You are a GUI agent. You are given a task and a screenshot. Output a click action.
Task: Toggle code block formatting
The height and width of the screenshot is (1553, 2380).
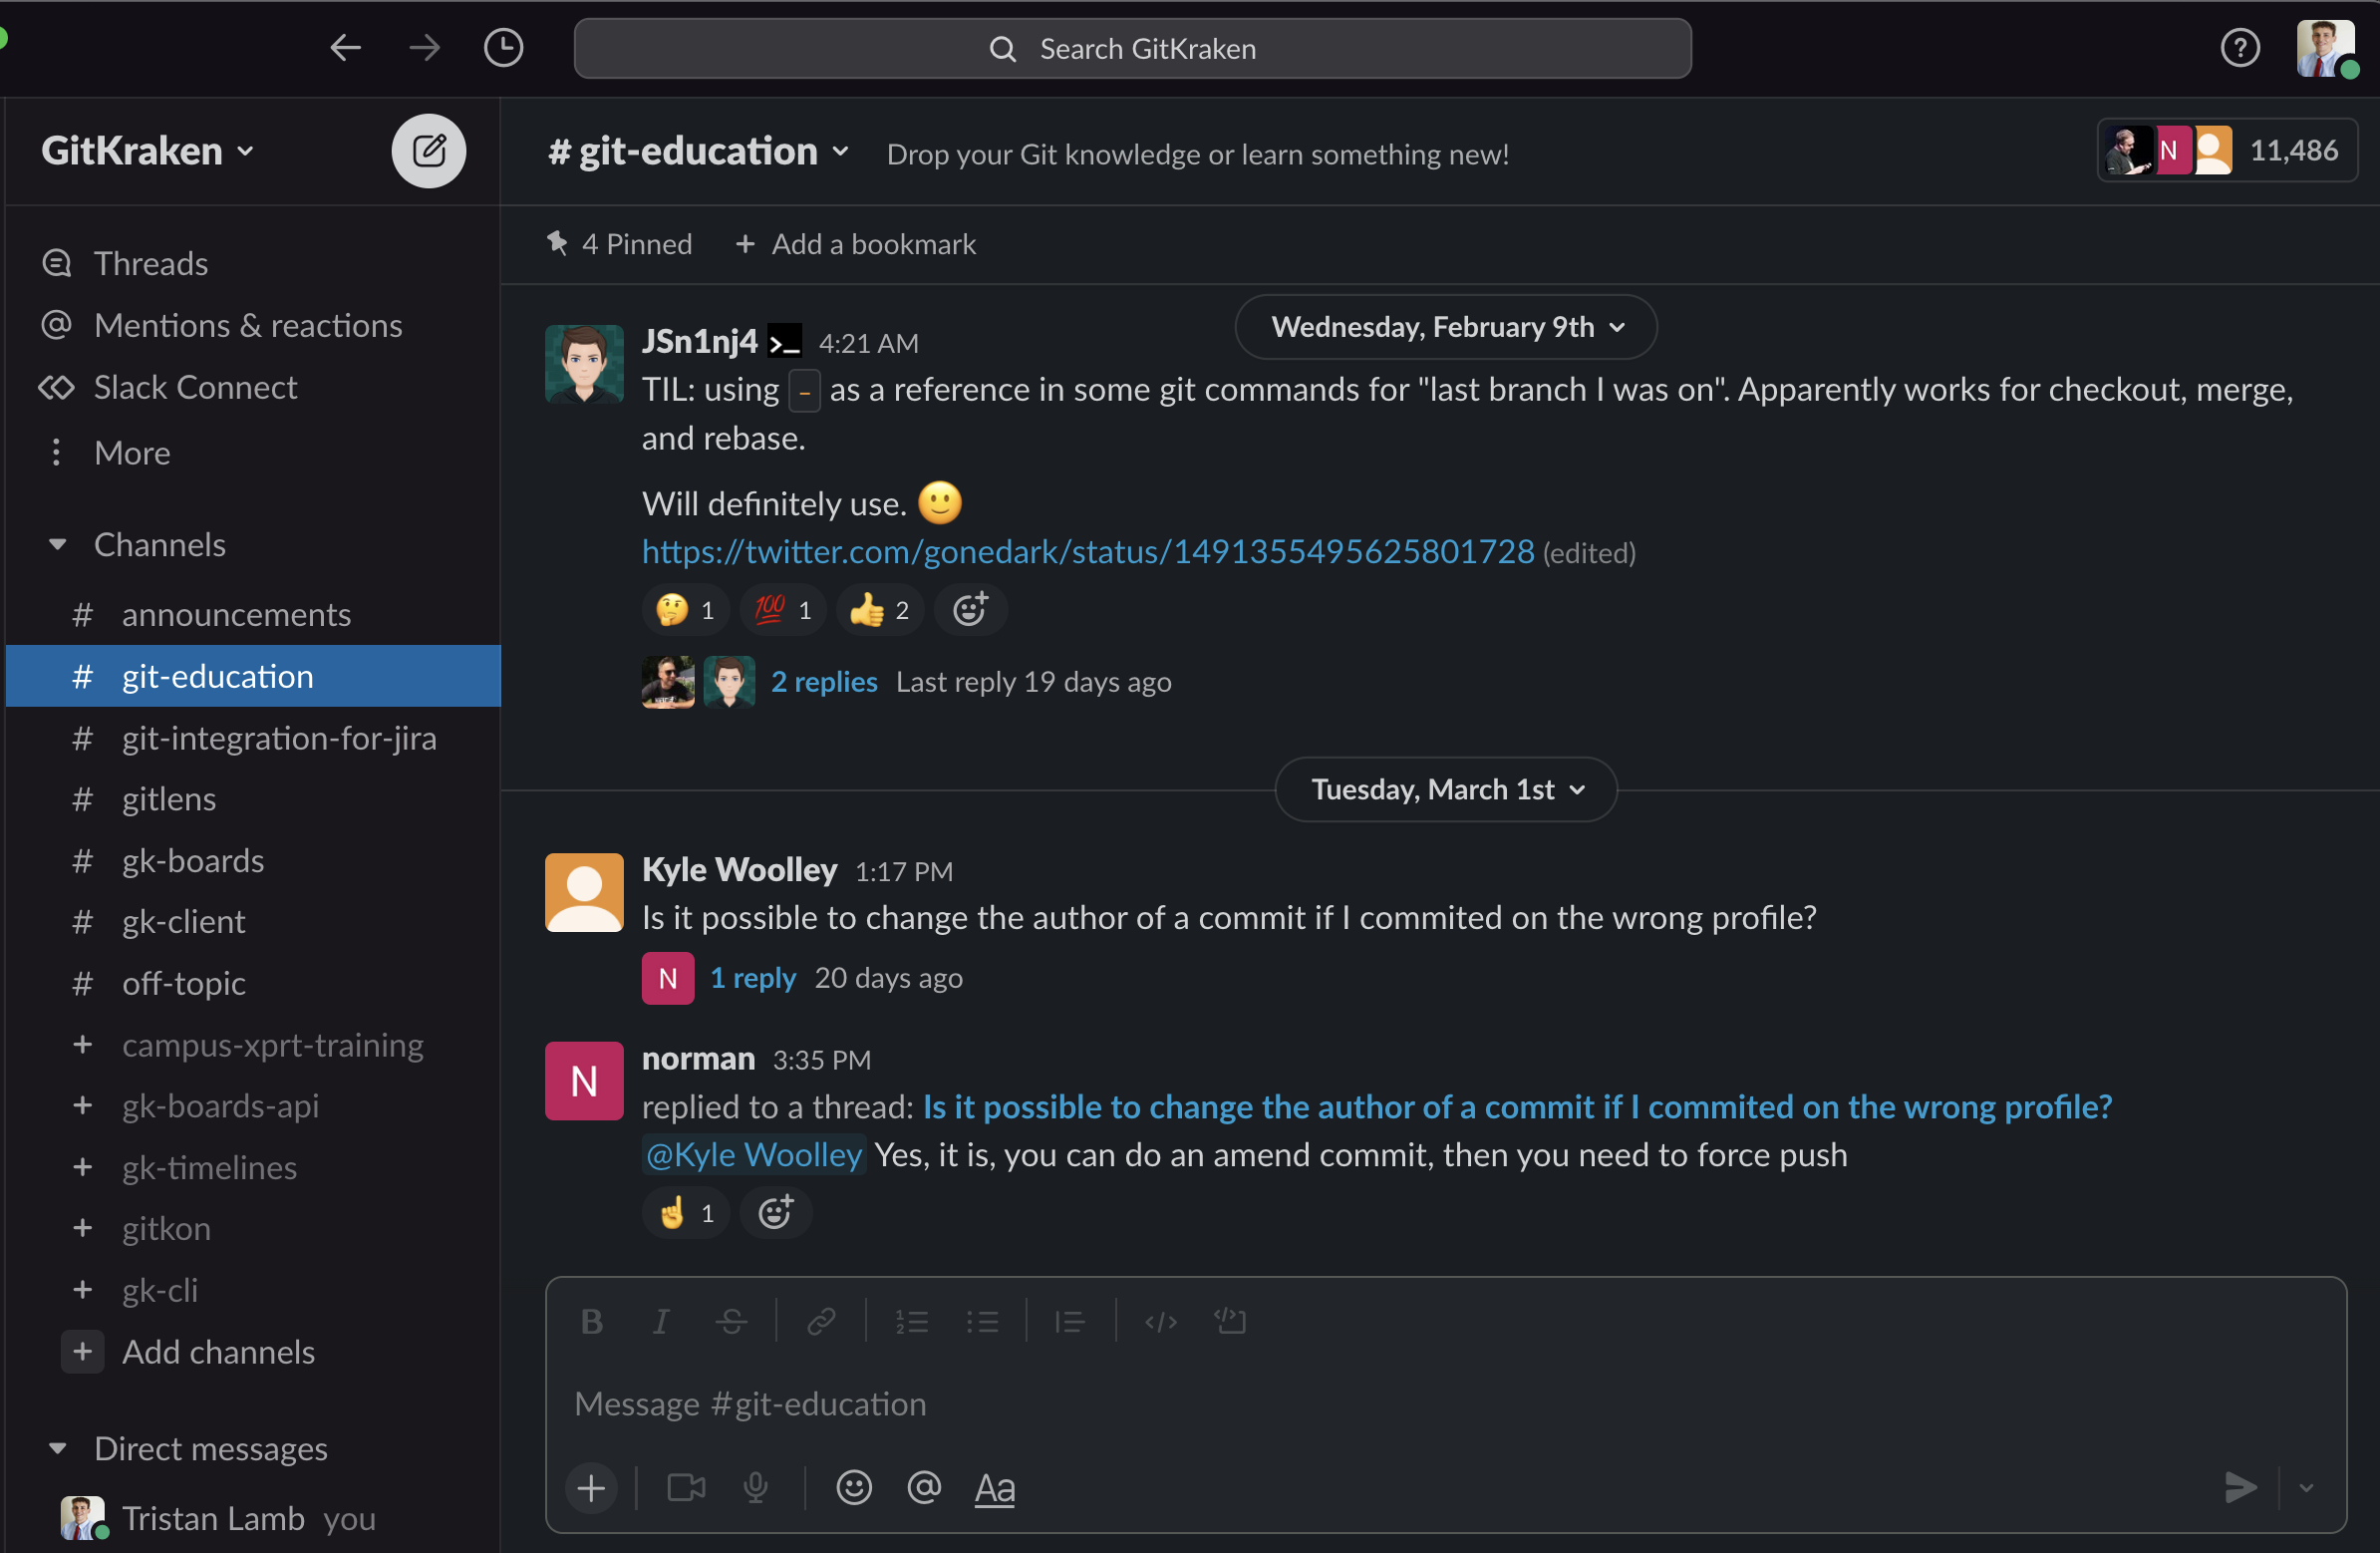tap(1230, 1321)
